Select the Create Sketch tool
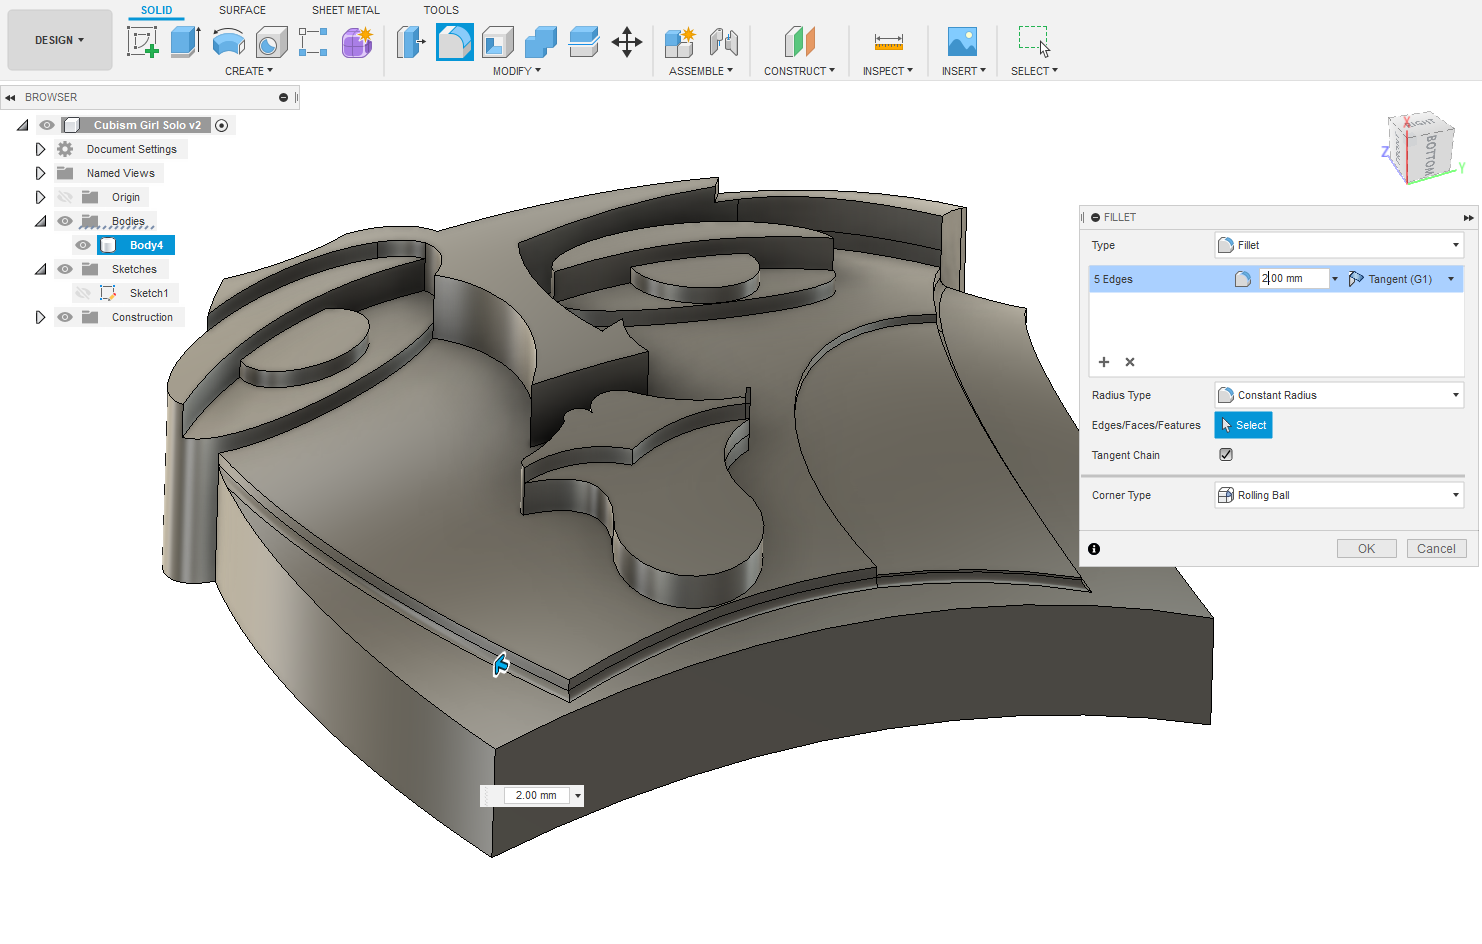Viewport: 1482px width, 944px height. click(142, 42)
